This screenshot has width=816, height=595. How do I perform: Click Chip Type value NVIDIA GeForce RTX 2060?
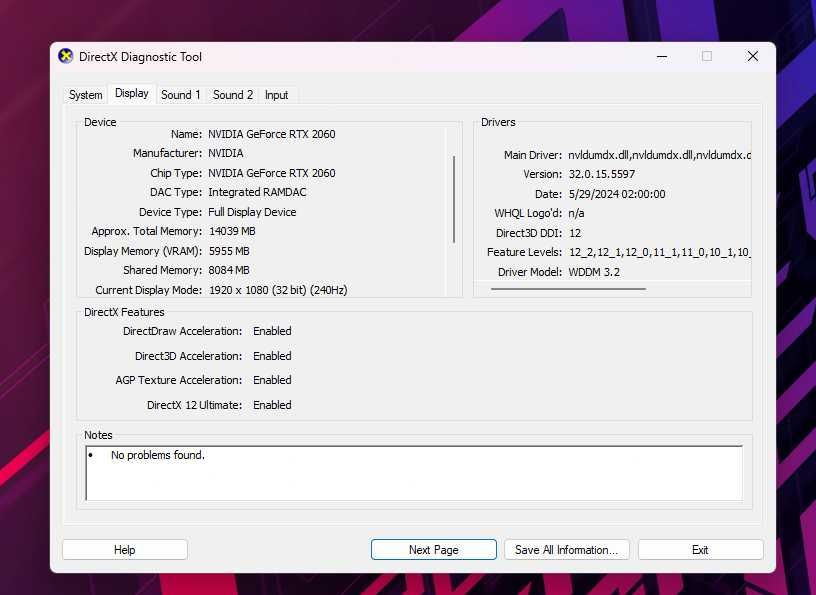tap(272, 173)
